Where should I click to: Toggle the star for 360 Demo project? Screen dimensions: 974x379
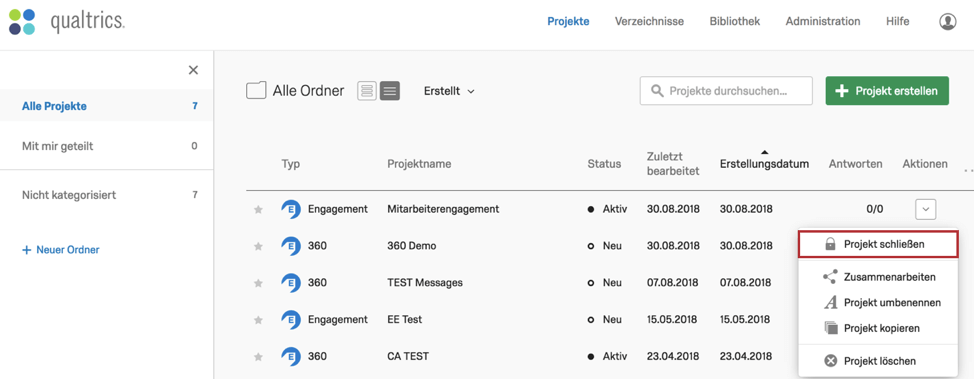click(x=258, y=247)
